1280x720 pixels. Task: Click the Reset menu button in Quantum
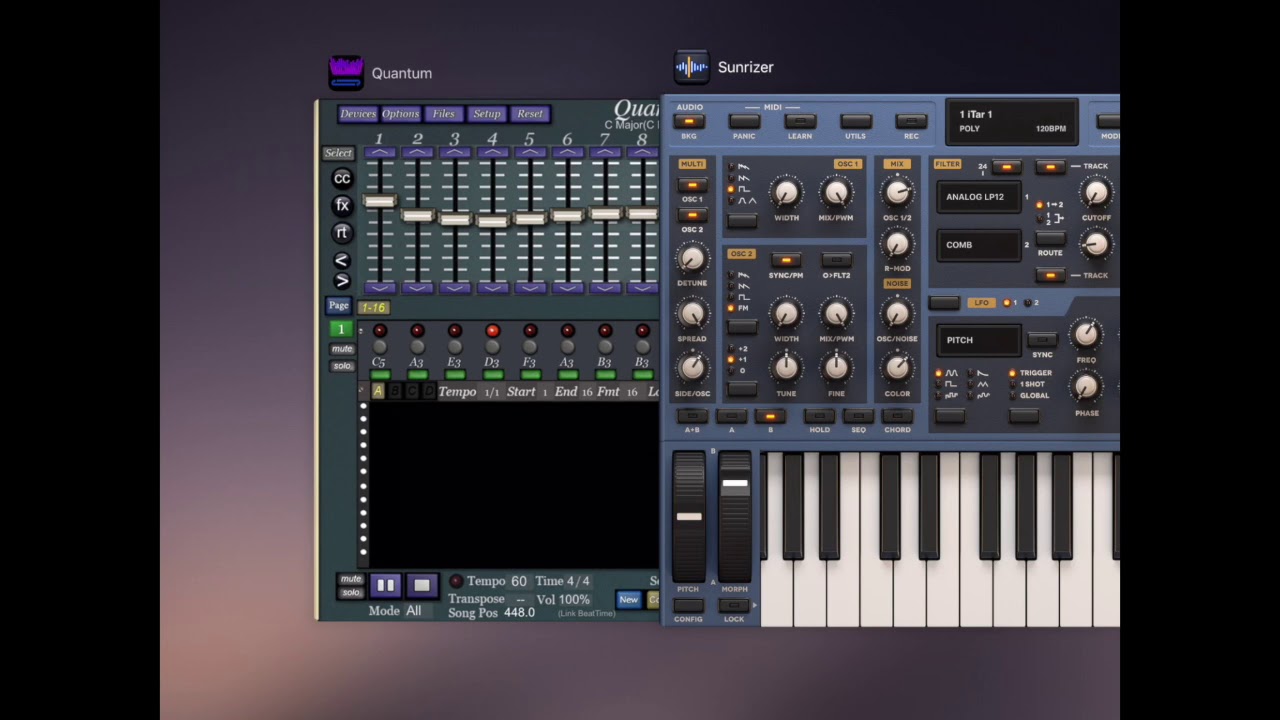pyautogui.click(x=530, y=114)
